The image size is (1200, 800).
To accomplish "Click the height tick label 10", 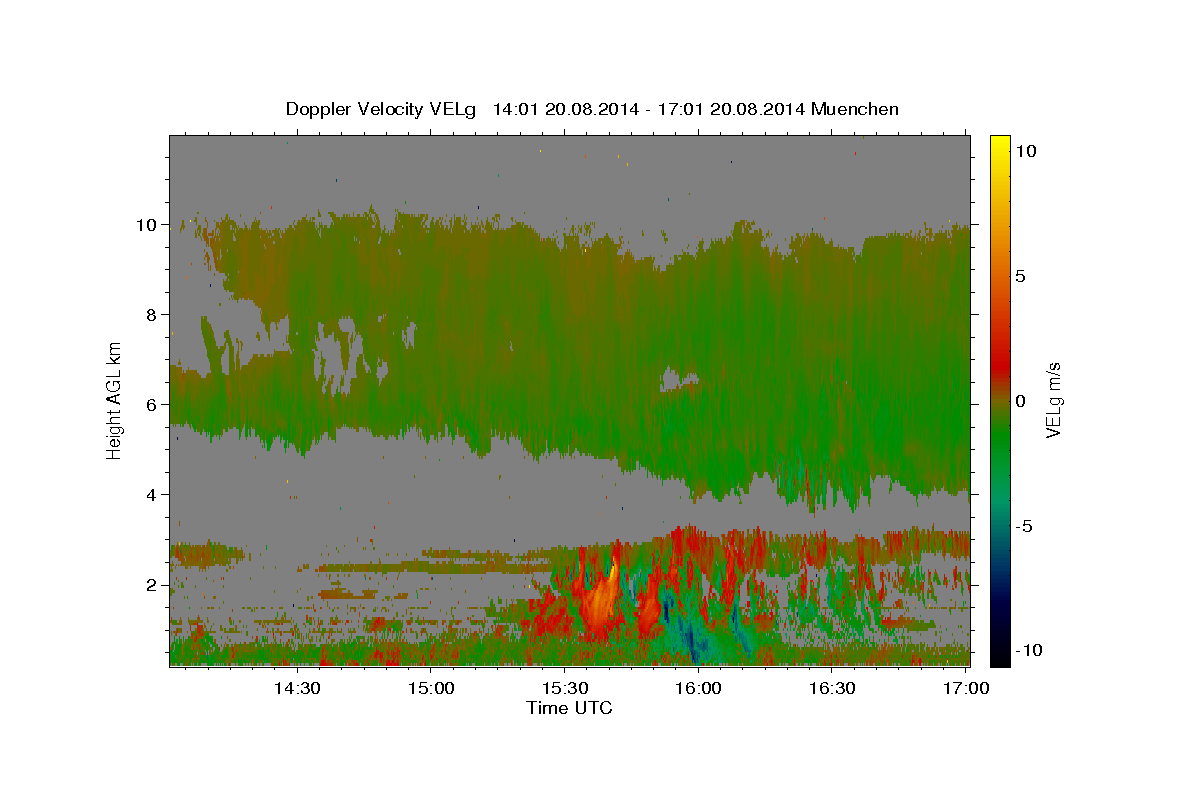I will click(x=147, y=225).
